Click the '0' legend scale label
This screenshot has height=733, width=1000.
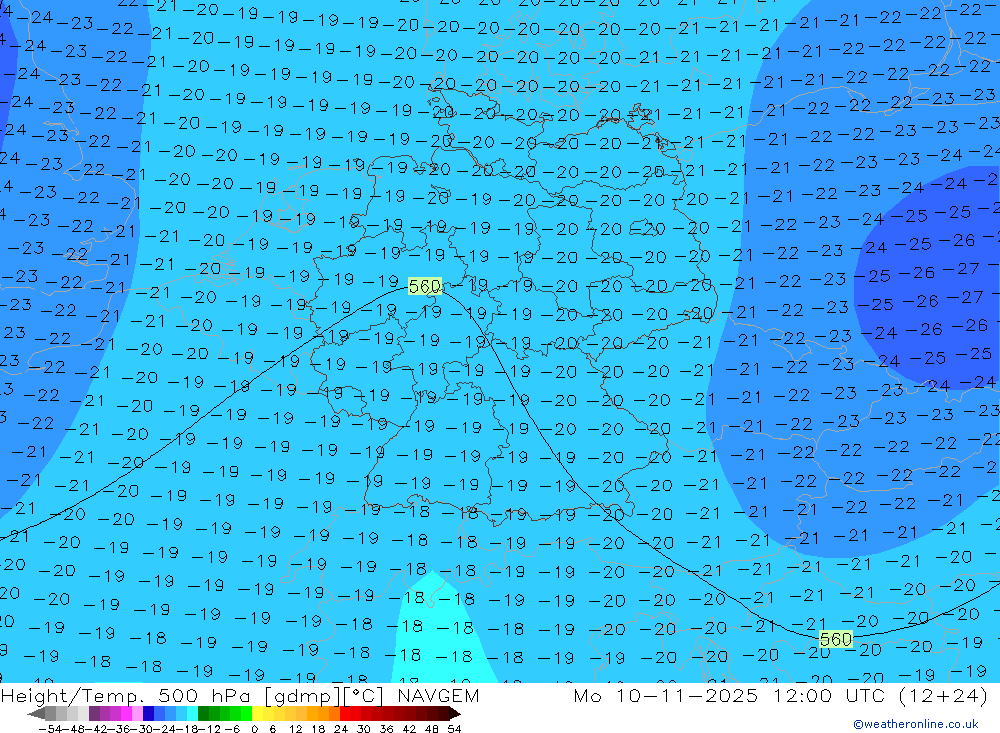pyautogui.click(x=254, y=729)
